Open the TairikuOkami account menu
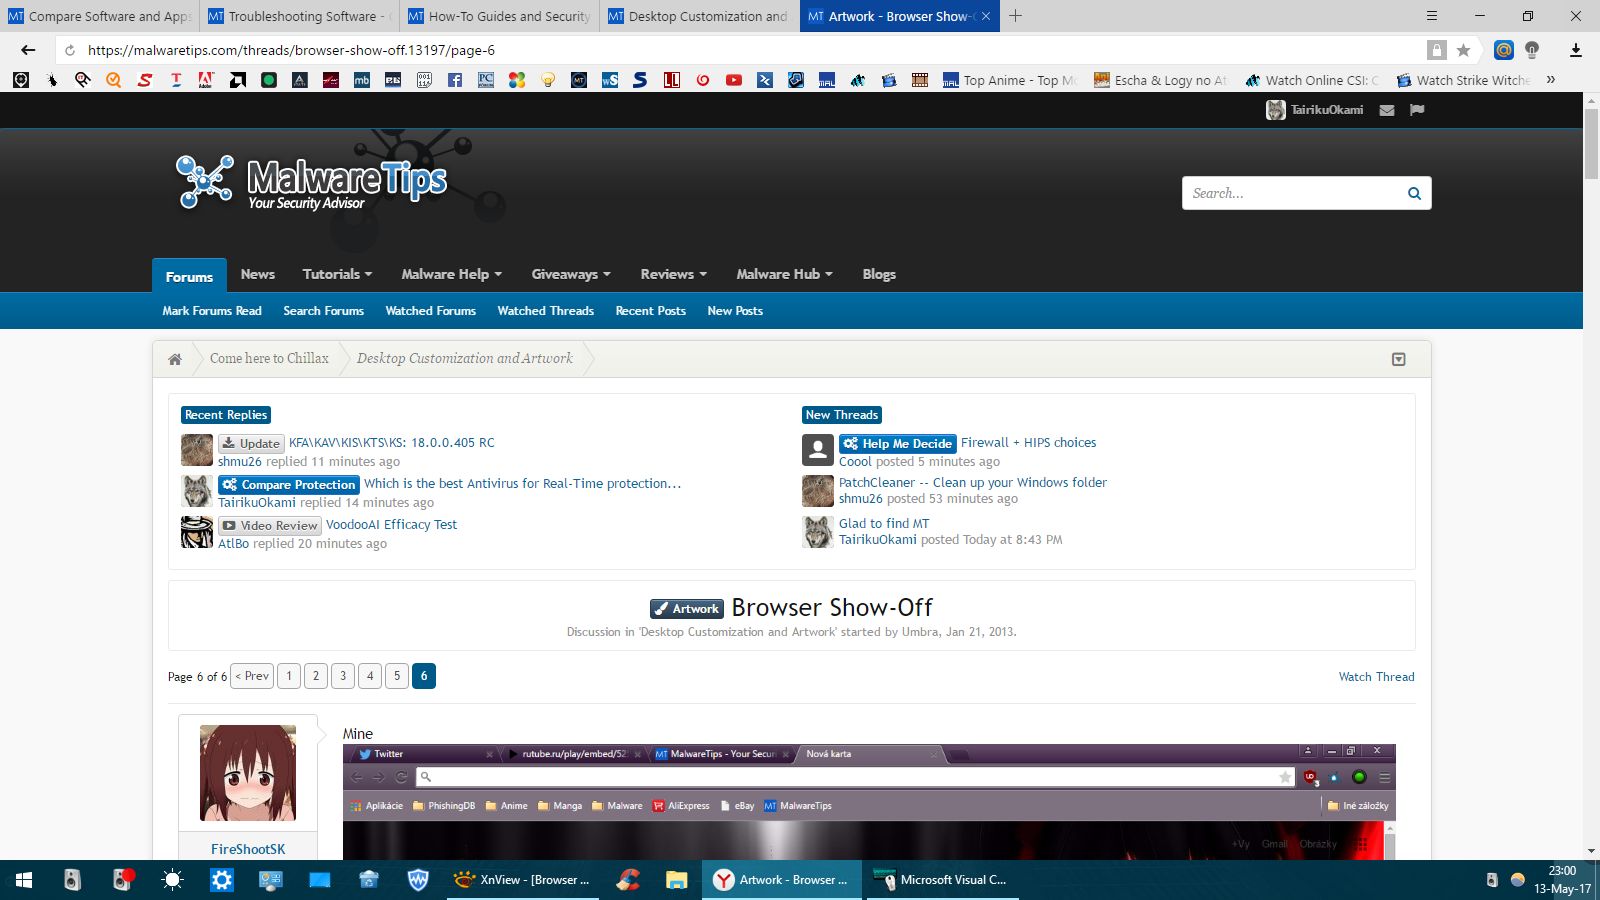Viewport: 1600px width, 900px height. point(1314,110)
